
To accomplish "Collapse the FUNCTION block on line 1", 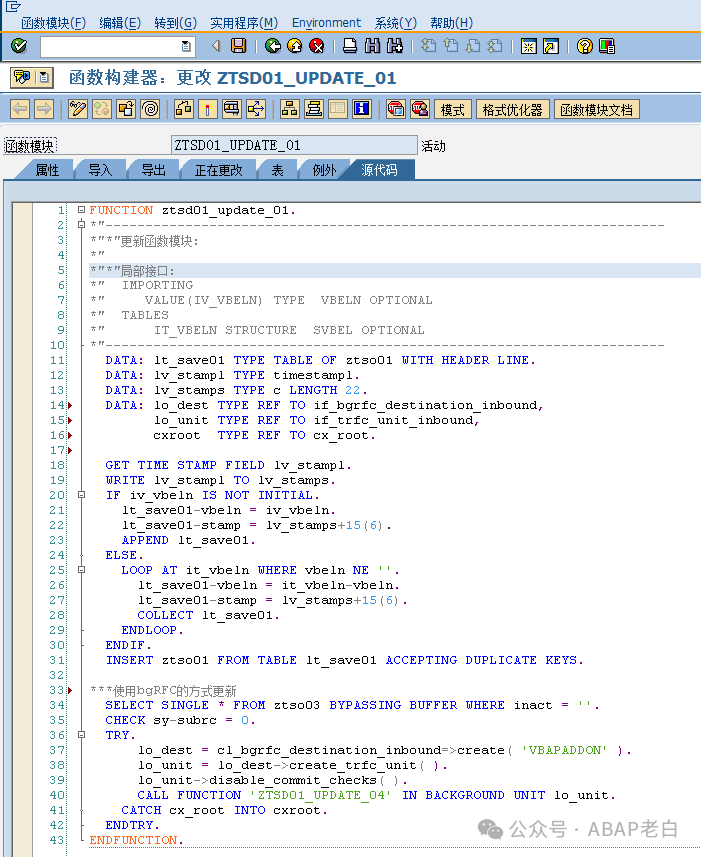I will pos(81,210).
